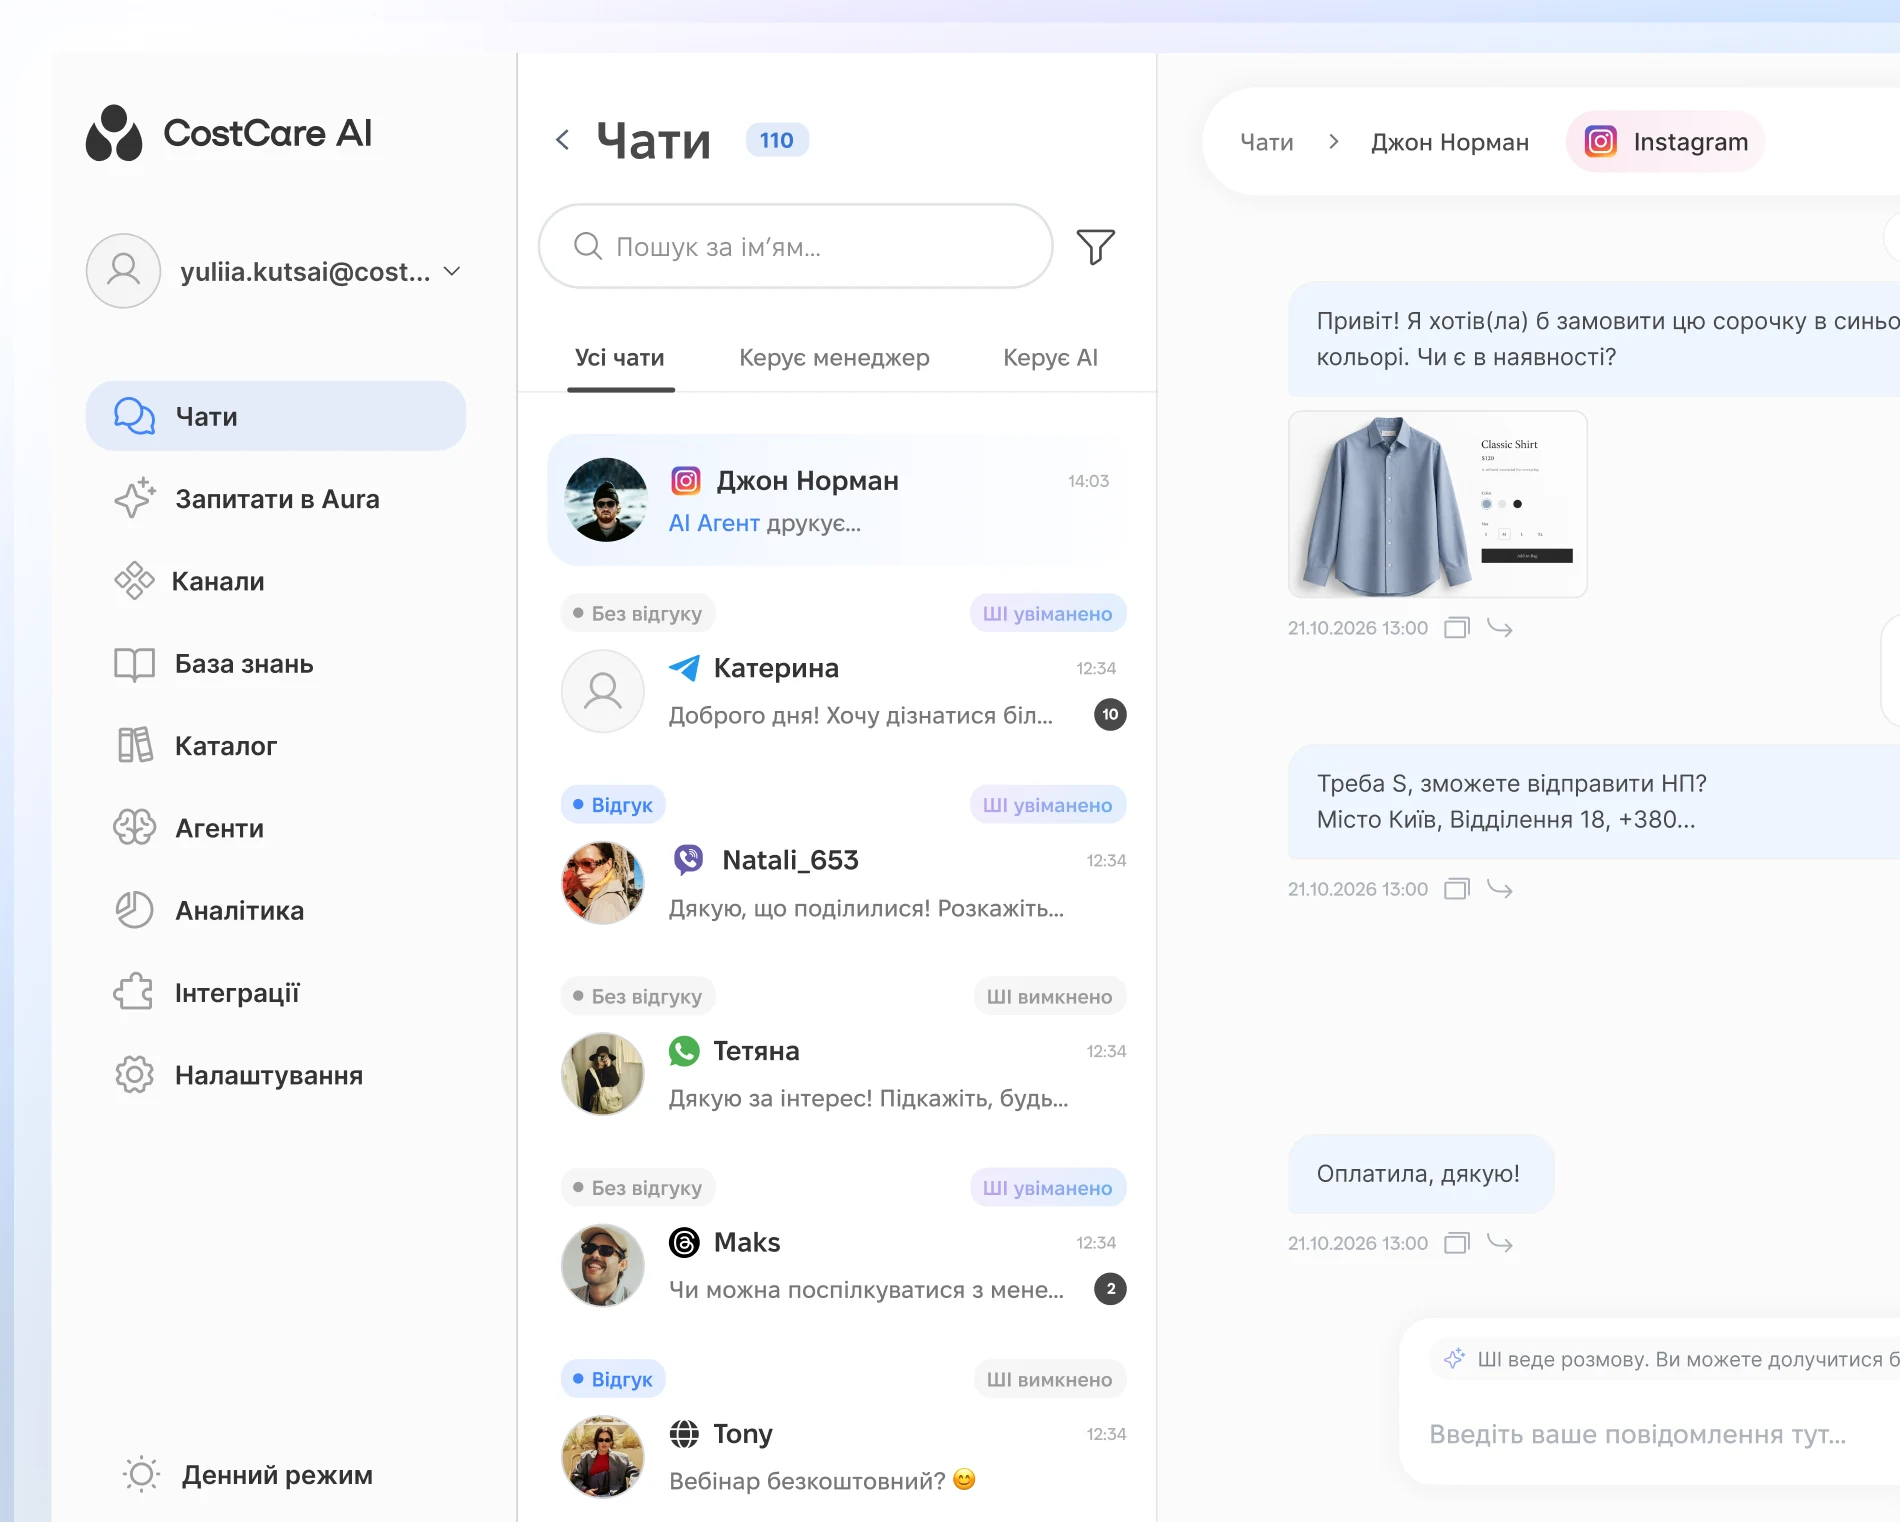The height and width of the screenshot is (1522, 1900).
Task: Copy the shirt image message
Action: [x=1457, y=628]
